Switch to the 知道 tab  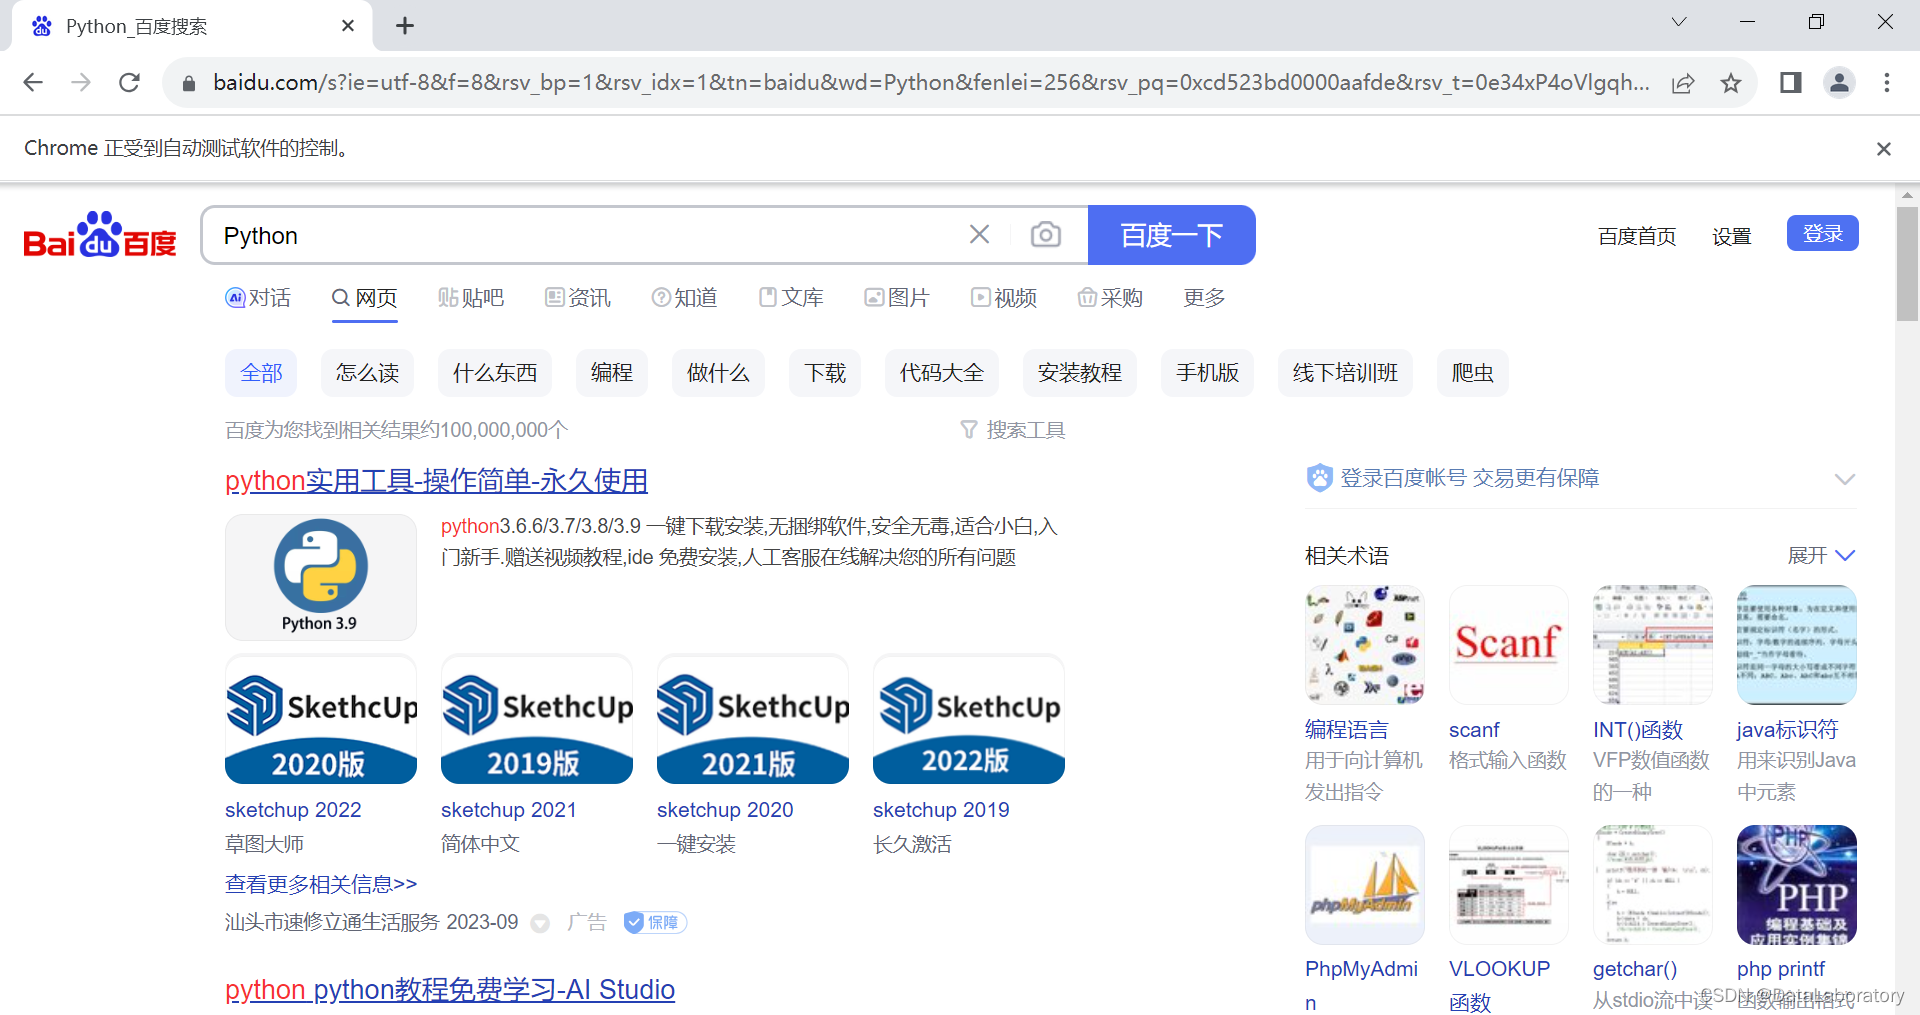tap(685, 298)
